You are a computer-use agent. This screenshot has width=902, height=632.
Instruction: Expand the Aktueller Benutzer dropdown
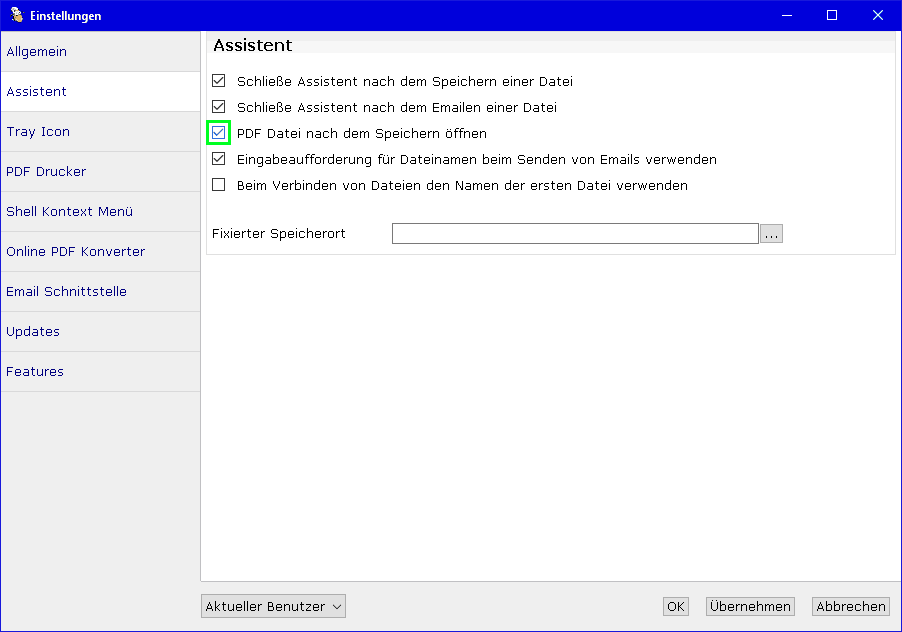(x=273, y=606)
